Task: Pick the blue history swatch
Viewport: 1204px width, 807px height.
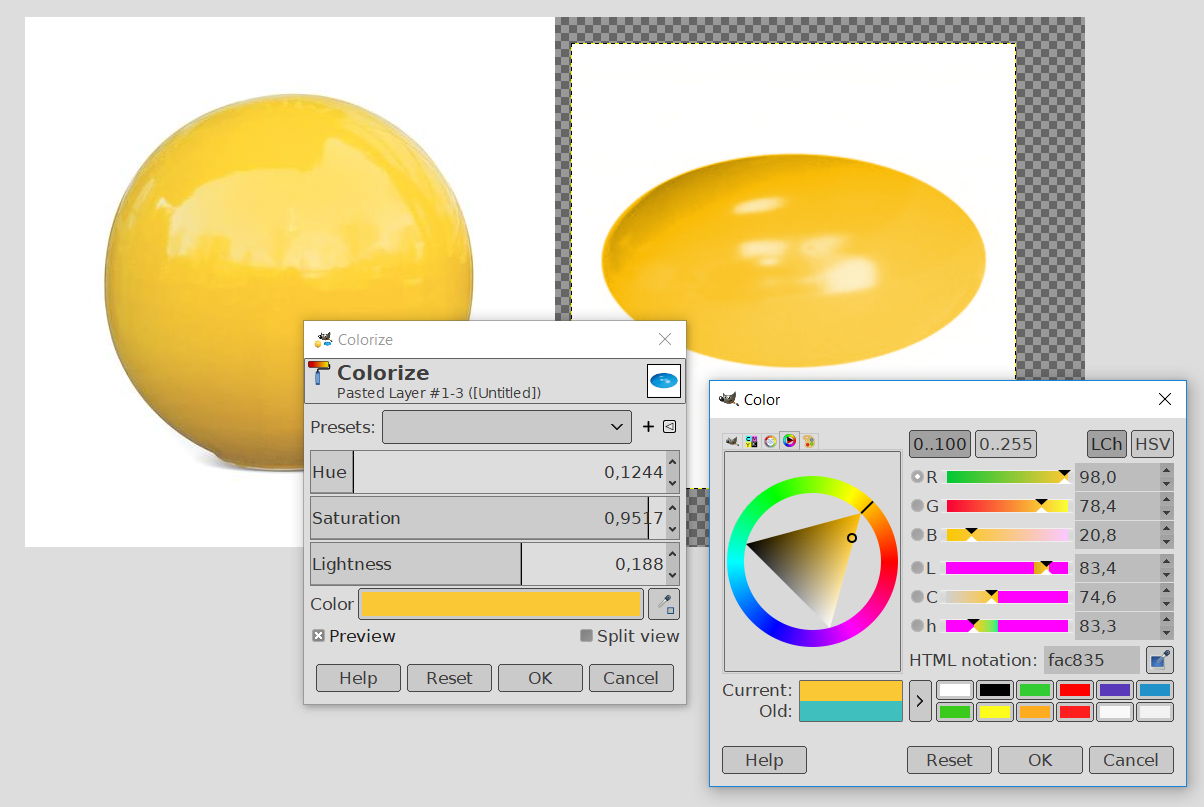Action: coord(1155,690)
